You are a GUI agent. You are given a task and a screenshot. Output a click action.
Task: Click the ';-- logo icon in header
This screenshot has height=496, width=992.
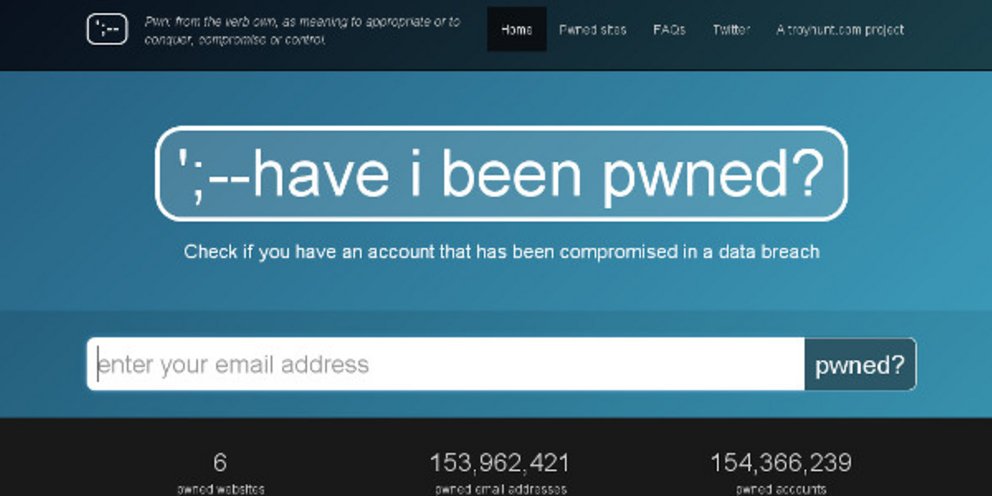pyautogui.click(x=107, y=29)
